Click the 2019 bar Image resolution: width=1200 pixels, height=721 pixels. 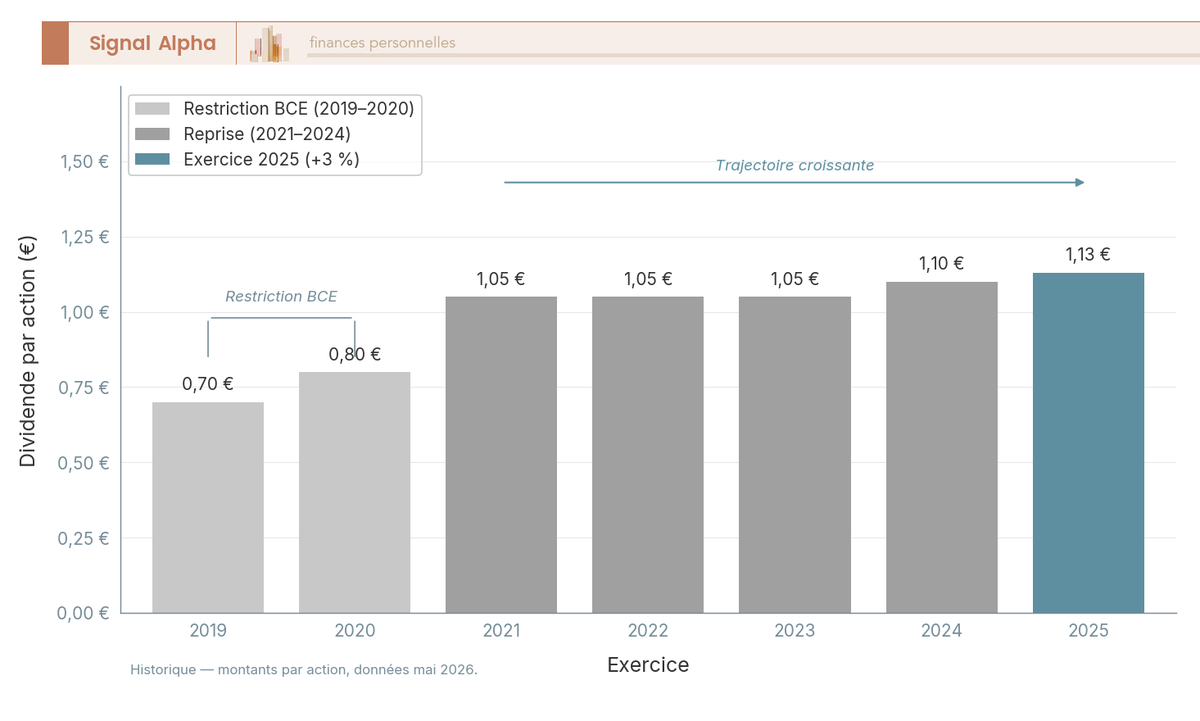point(208,508)
